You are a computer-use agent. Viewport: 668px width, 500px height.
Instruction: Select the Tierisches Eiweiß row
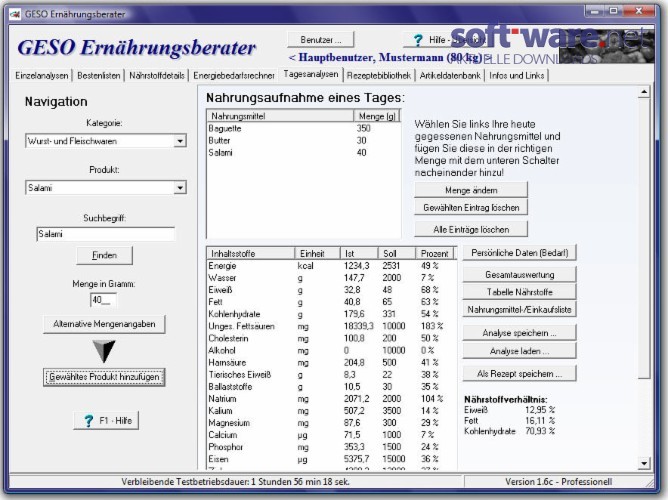331,375
